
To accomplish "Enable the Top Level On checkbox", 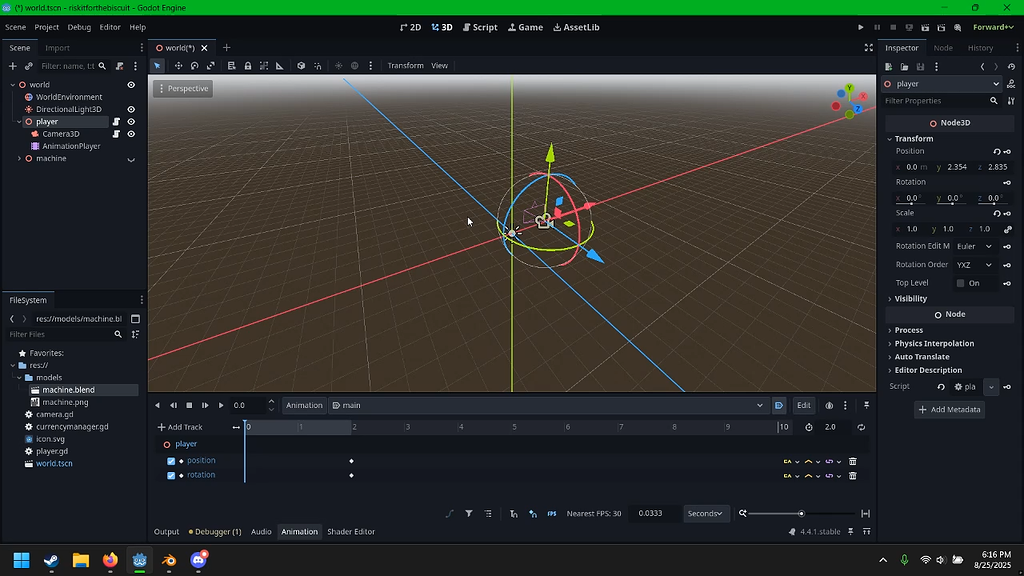I will [960, 283].
